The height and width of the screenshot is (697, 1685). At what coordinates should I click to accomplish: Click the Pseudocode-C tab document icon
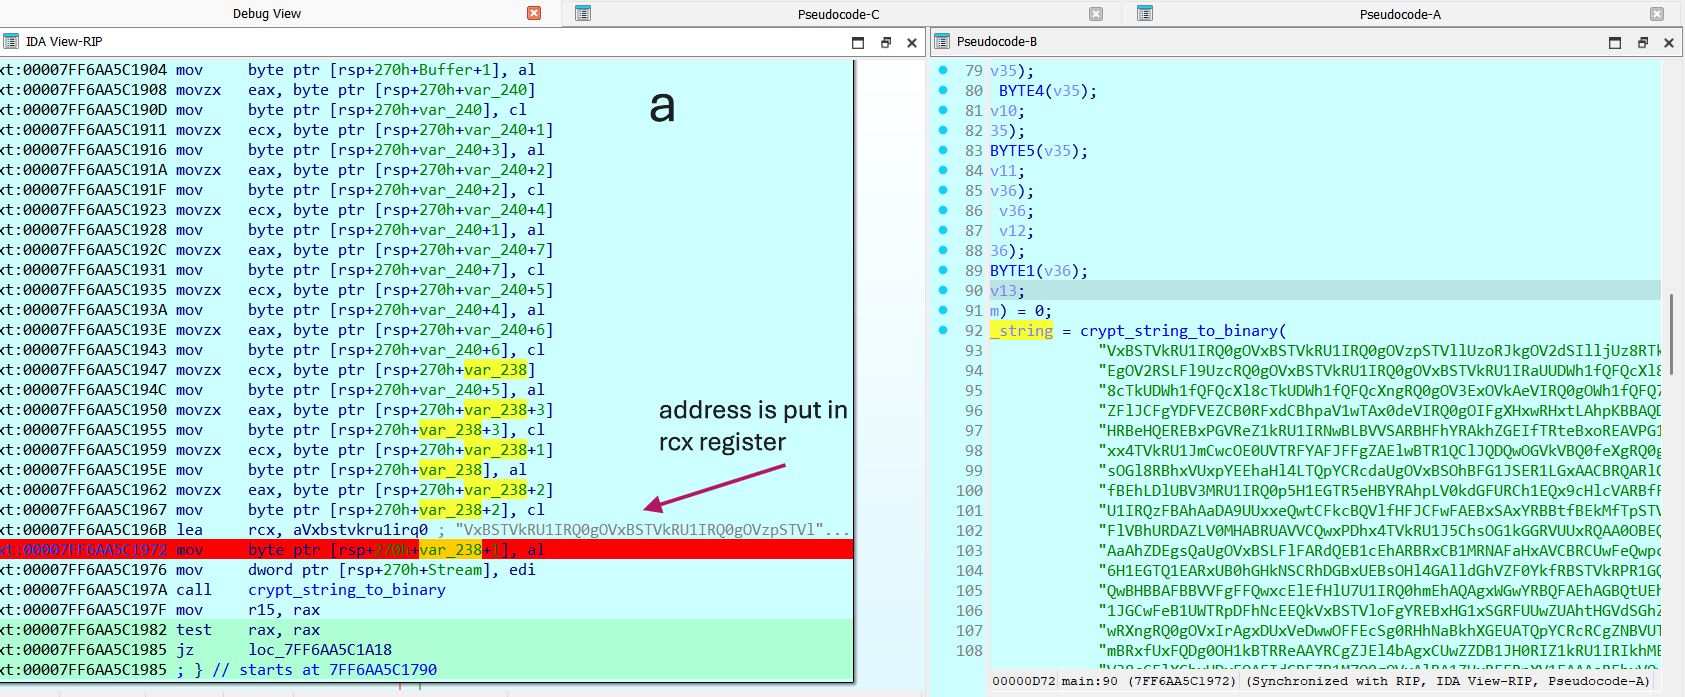pos(583,13)
